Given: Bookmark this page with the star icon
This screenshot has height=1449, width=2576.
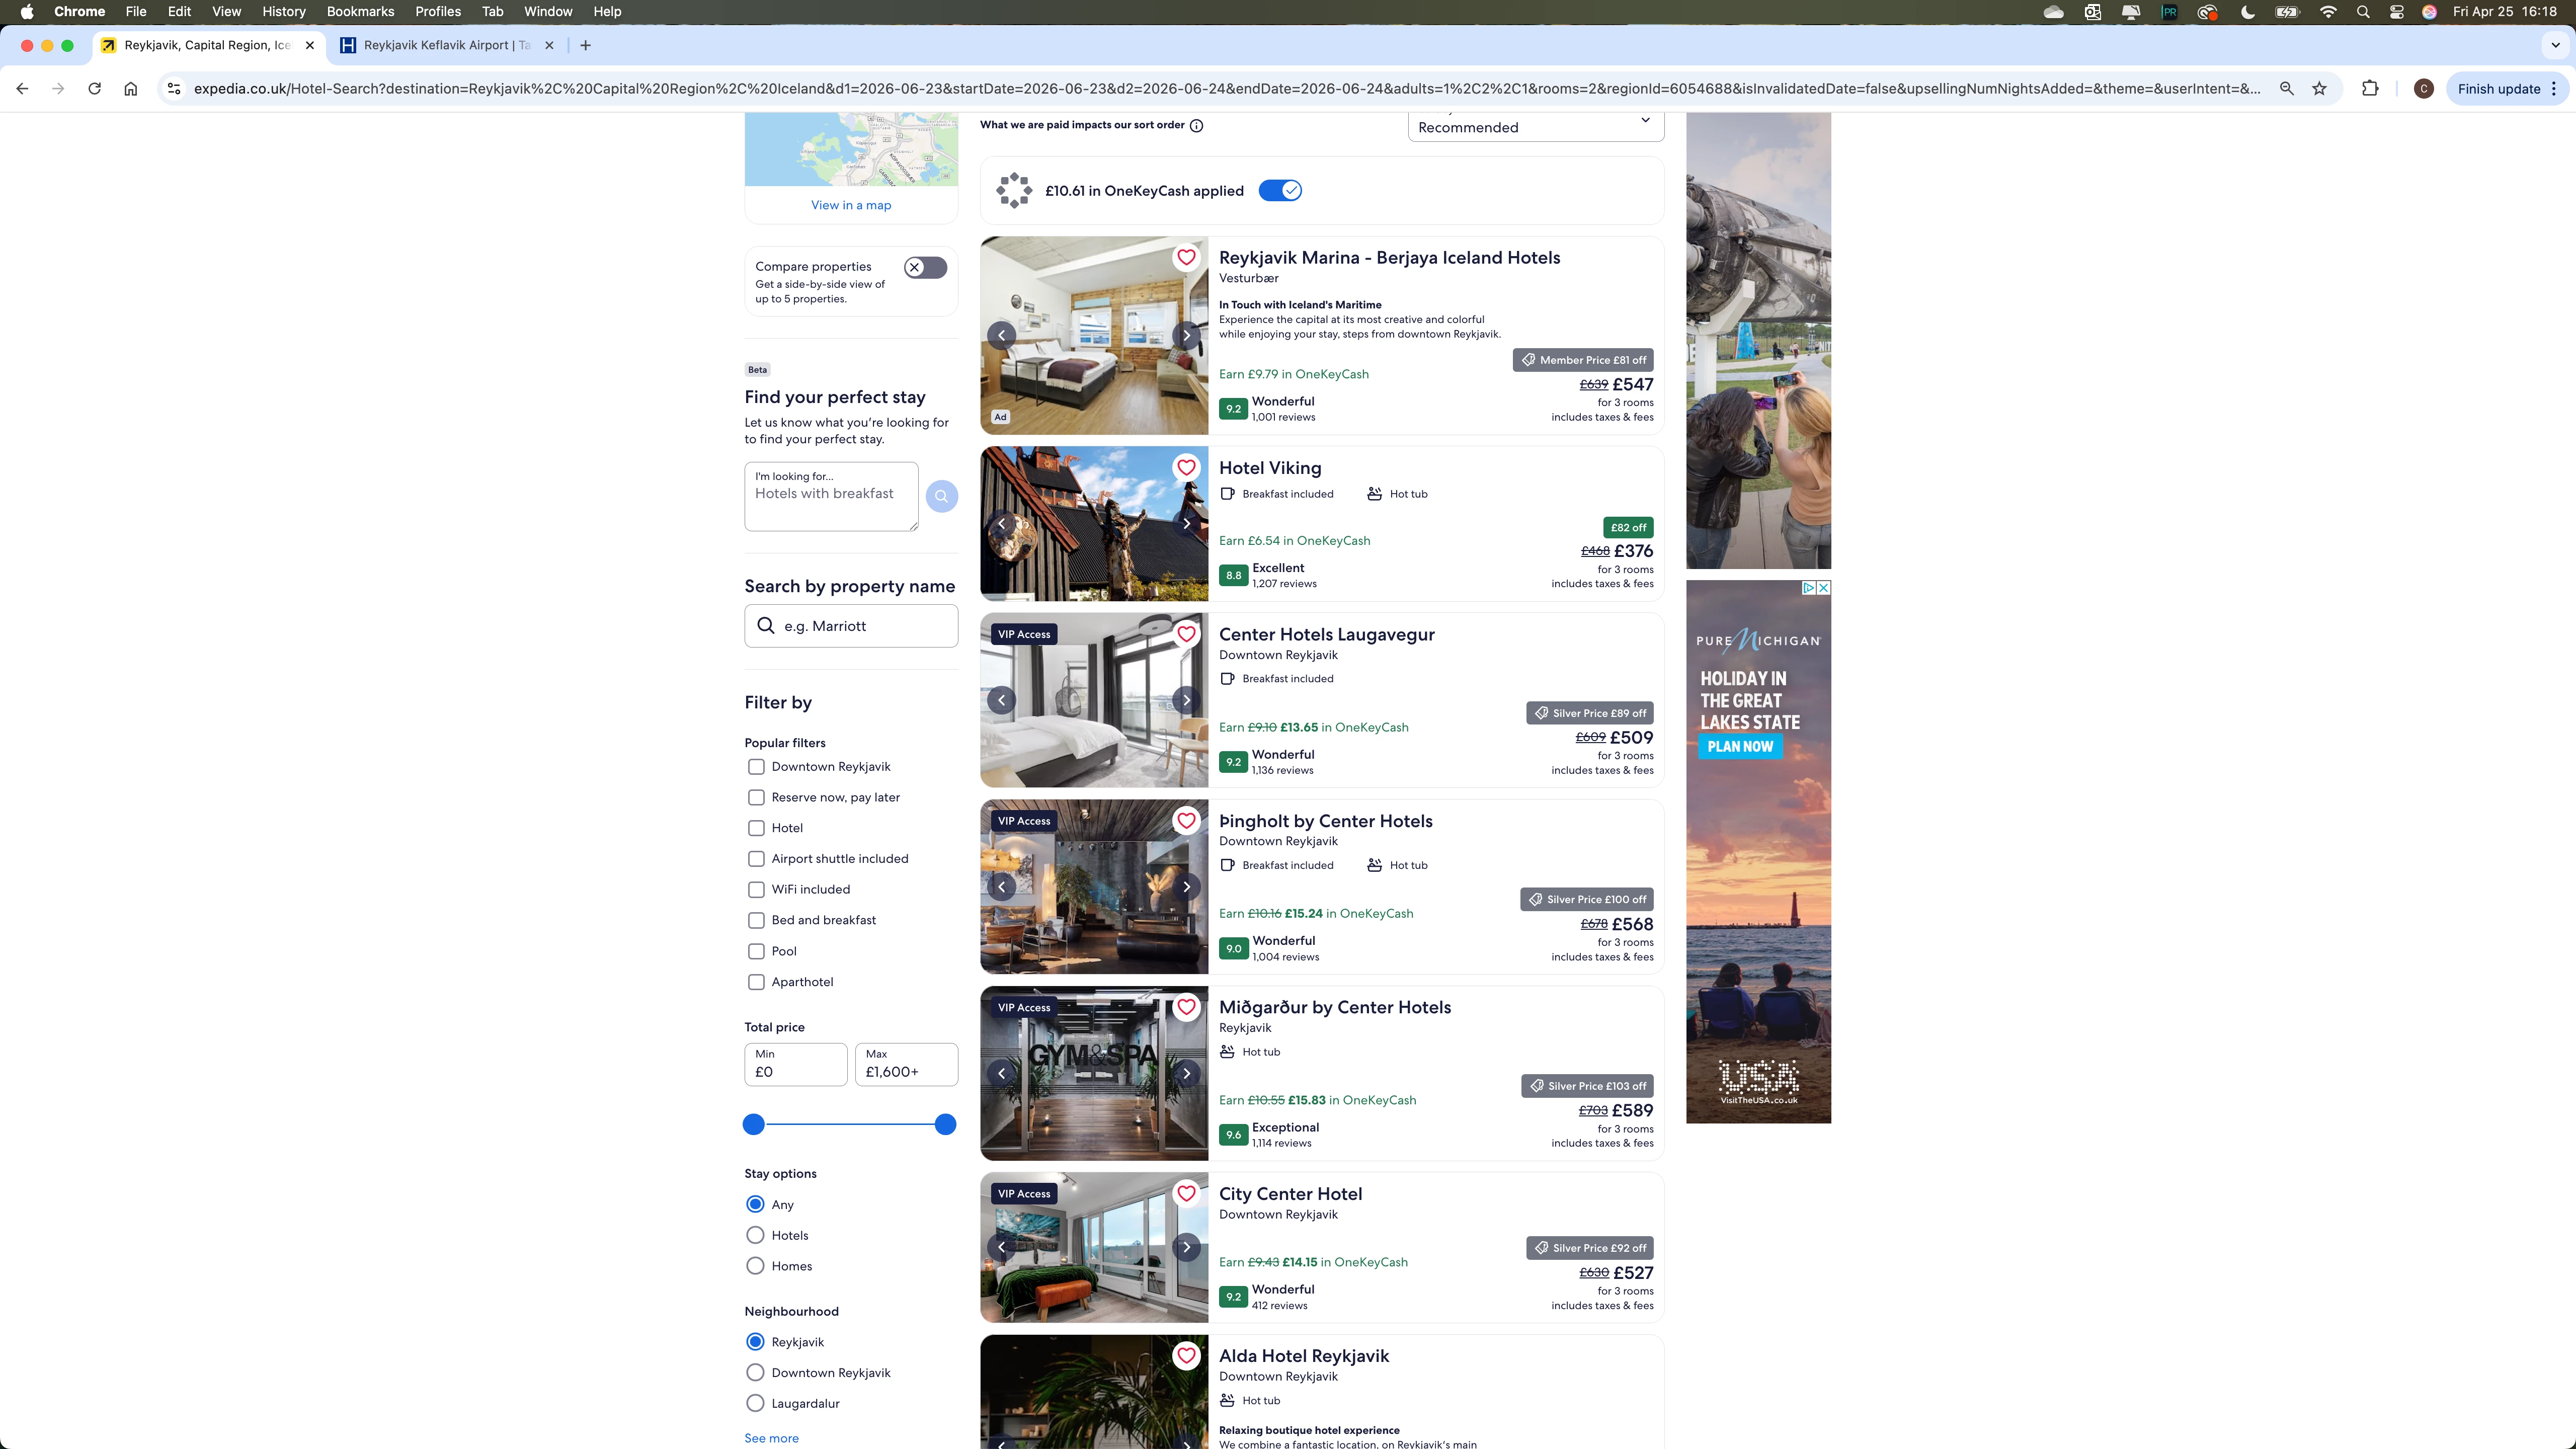Looking at the screenshot, I should (2319, 88).
